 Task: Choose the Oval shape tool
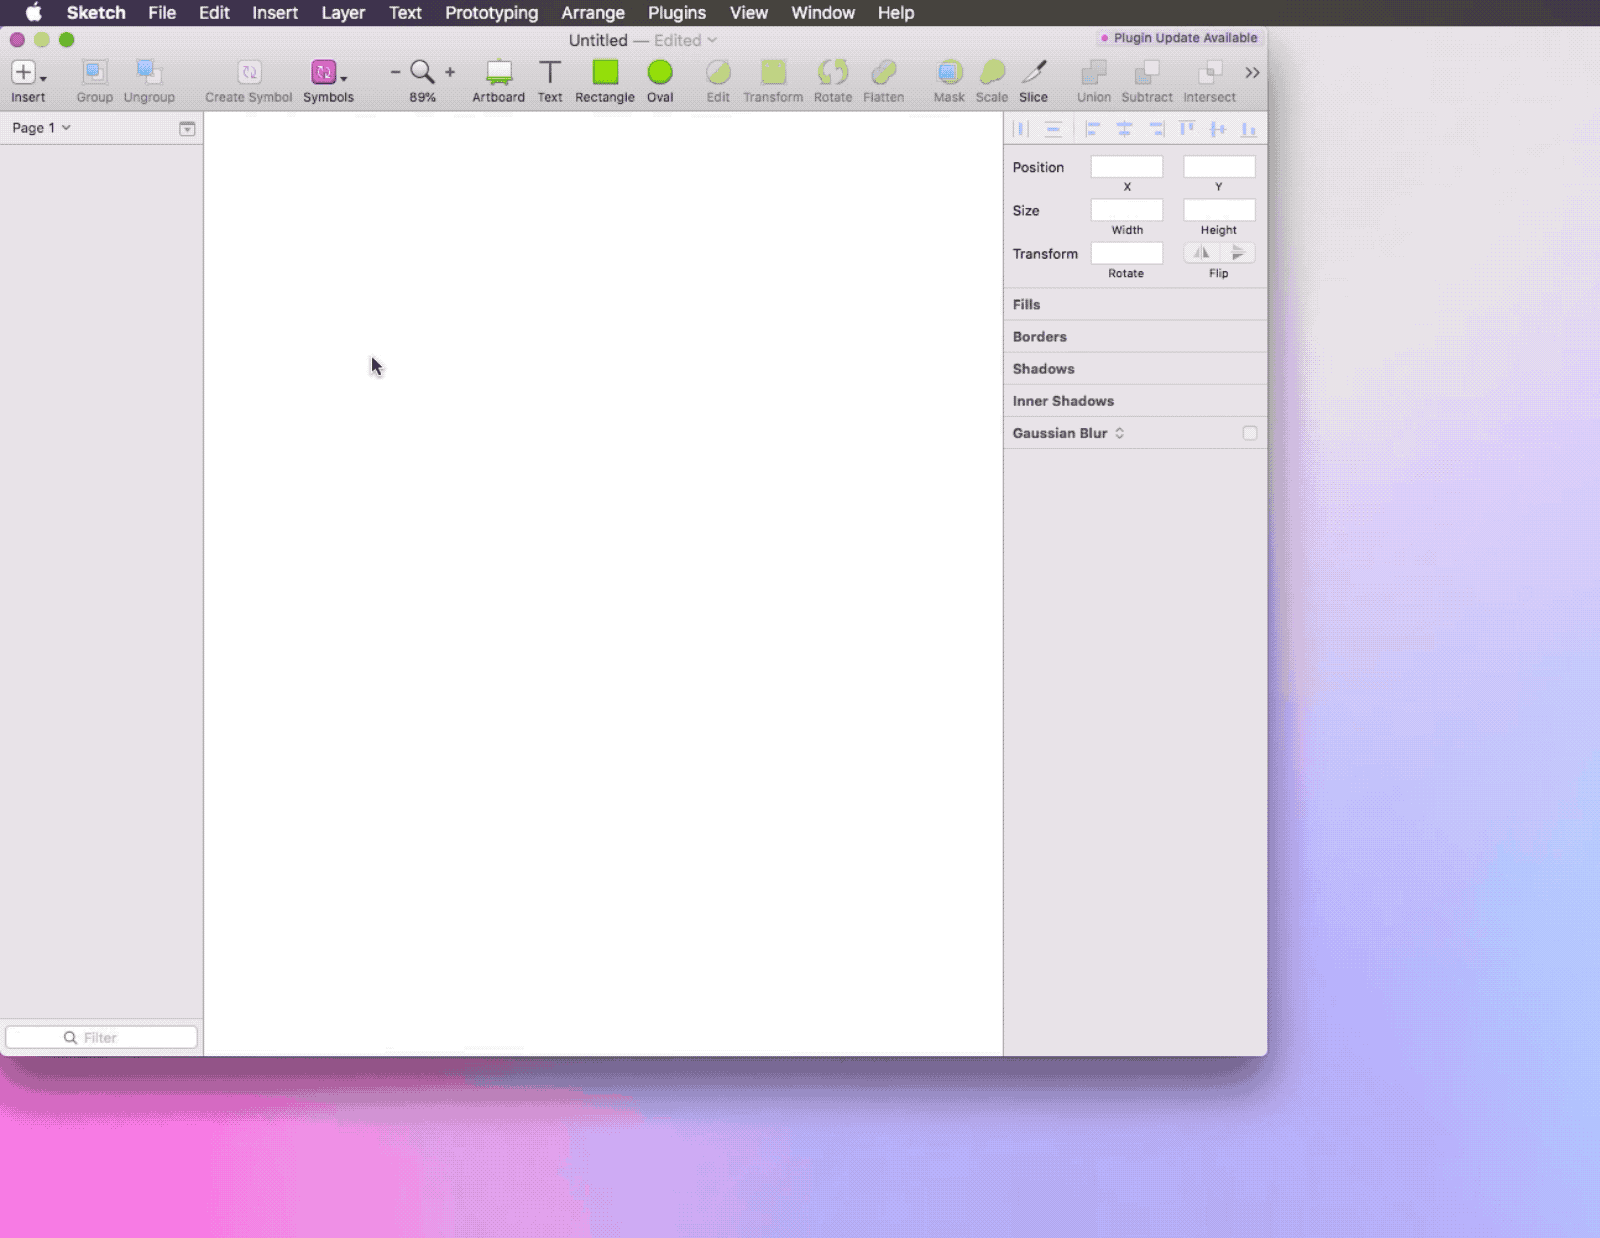660,73
